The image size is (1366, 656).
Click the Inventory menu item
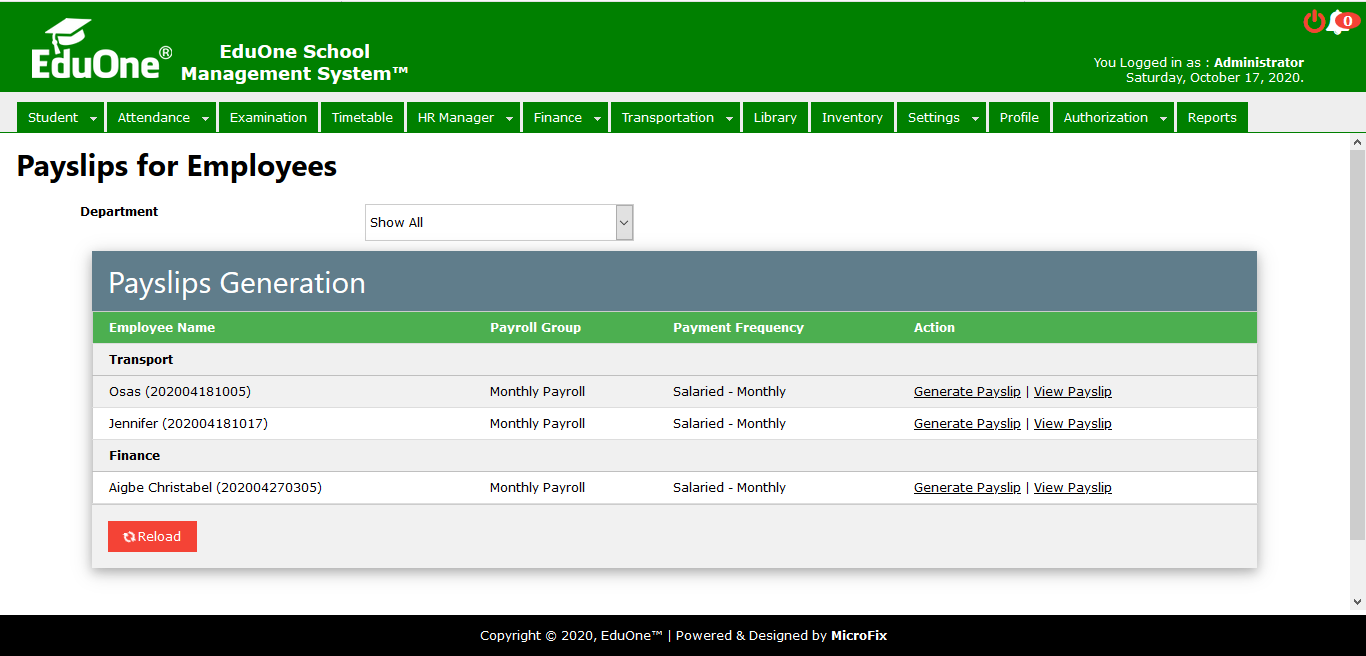852,118
